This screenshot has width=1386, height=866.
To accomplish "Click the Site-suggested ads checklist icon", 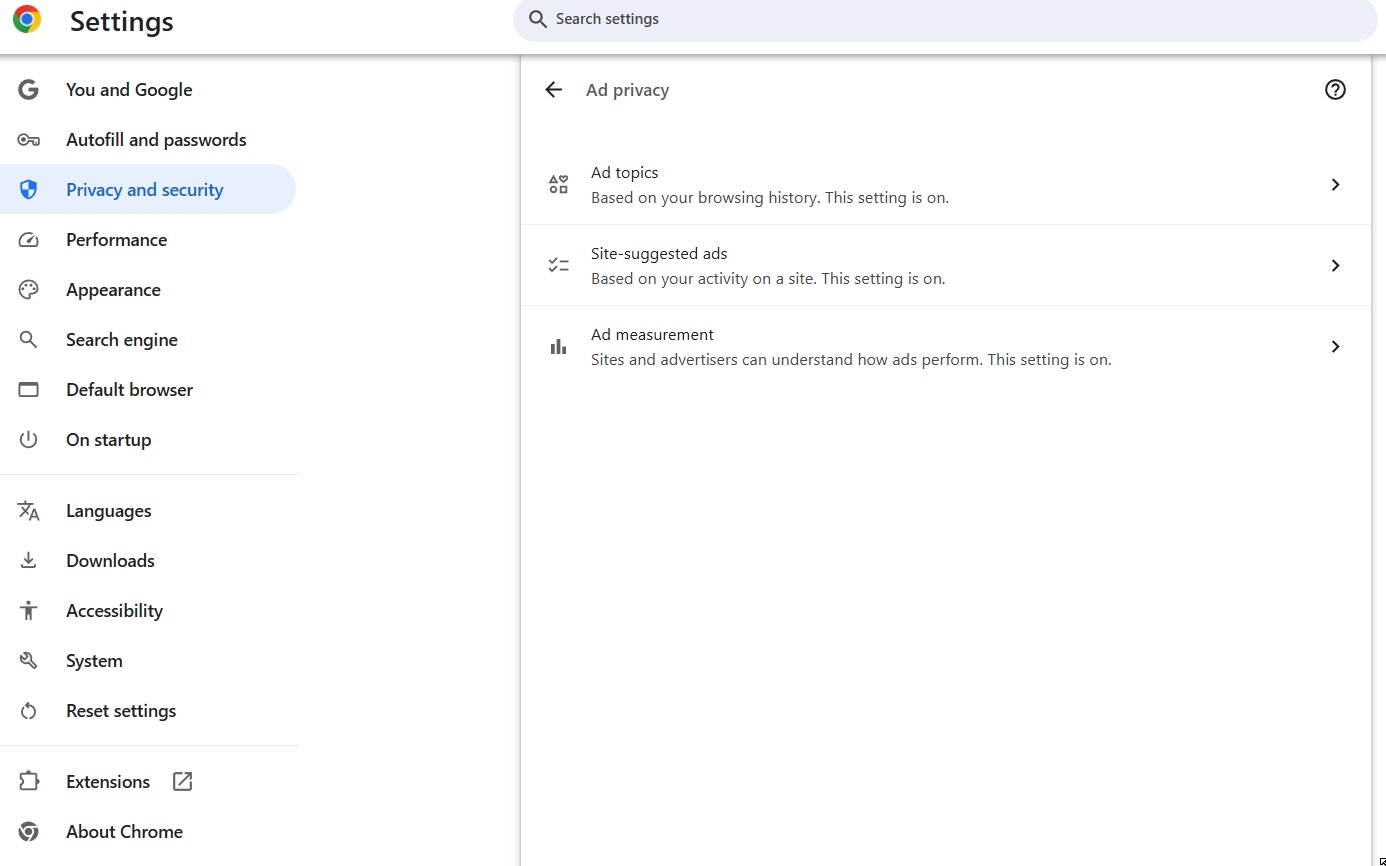I will pyautogui.click(x=558, y=266).
